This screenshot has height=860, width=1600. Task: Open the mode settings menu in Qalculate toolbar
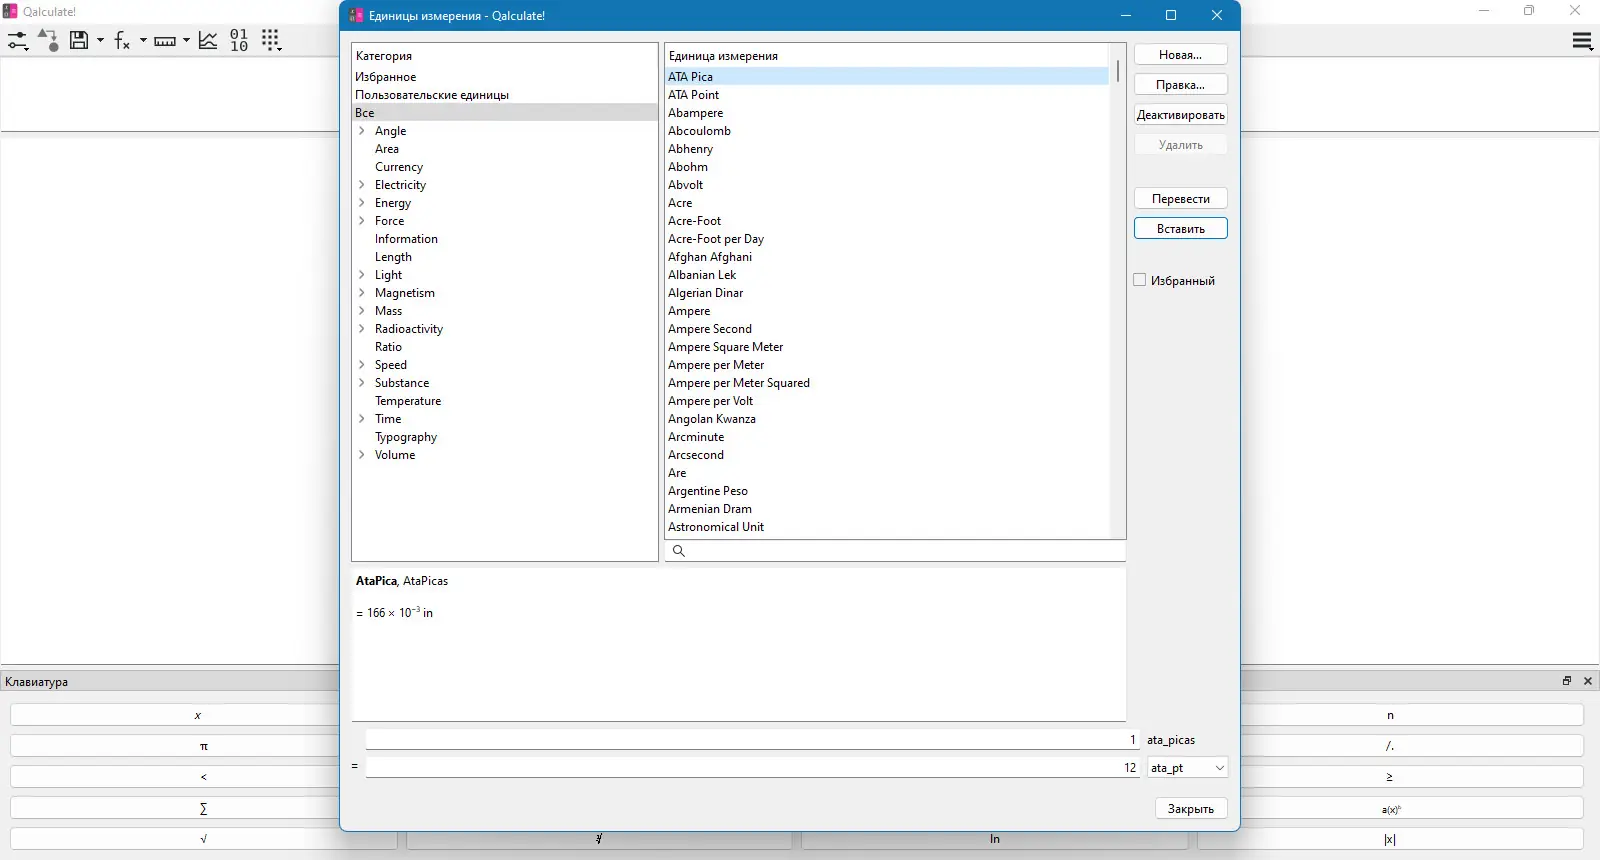pyautogui.click(x=18, y=40)
